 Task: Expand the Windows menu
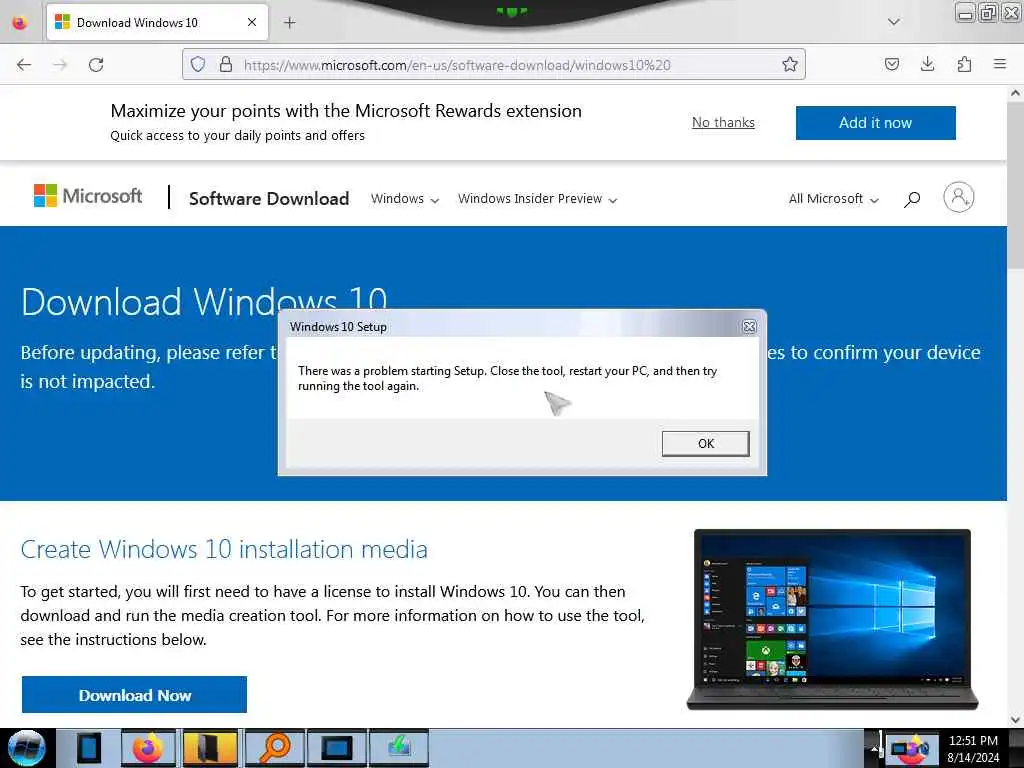tap(405, 199)
